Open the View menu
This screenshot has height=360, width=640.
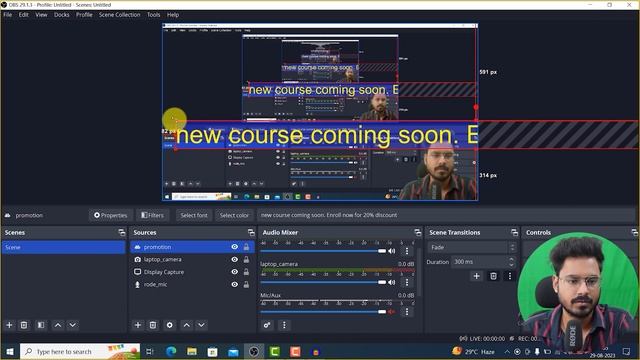point(41,15)
